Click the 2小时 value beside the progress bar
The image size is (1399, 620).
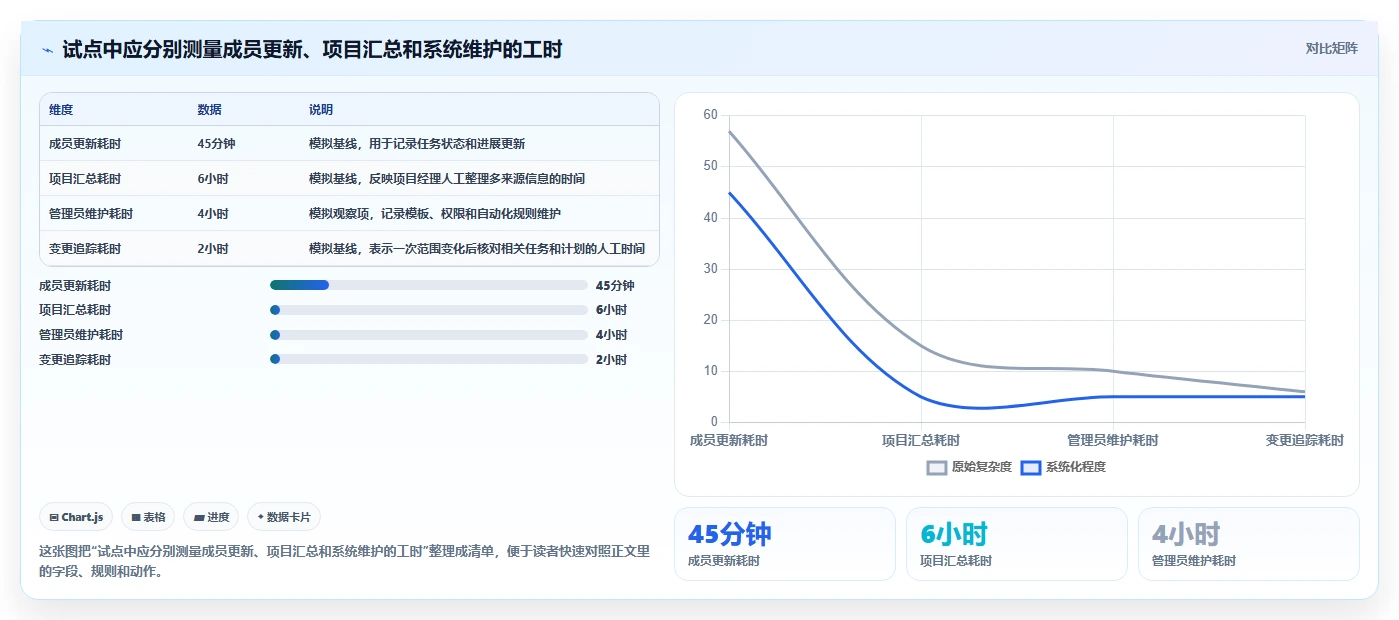coord(611,359)
